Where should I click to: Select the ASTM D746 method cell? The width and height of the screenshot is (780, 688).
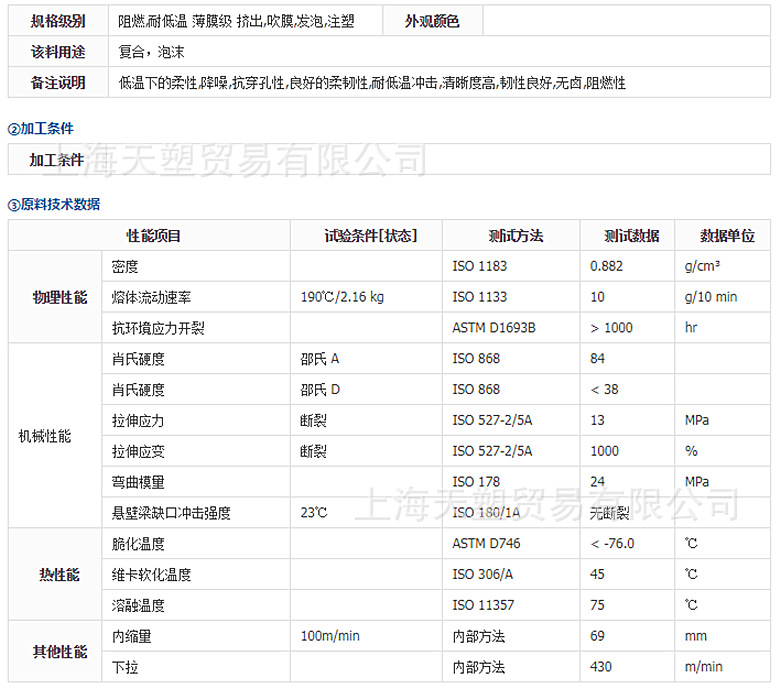coord(511,544)
